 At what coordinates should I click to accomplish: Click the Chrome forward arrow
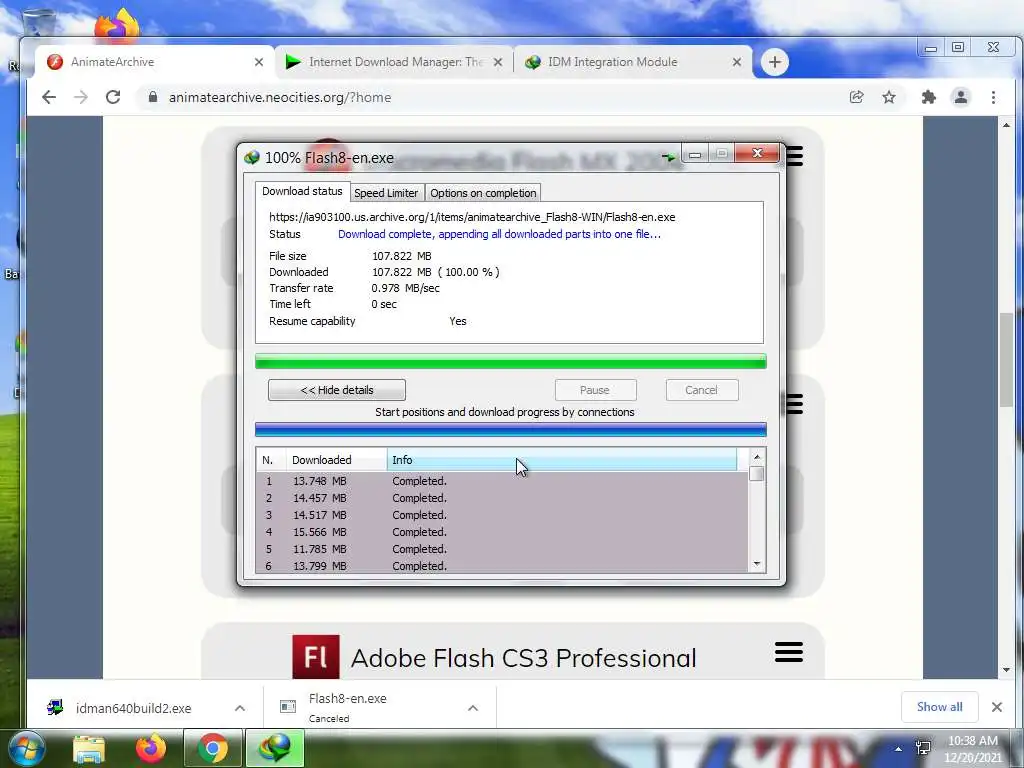80,97
